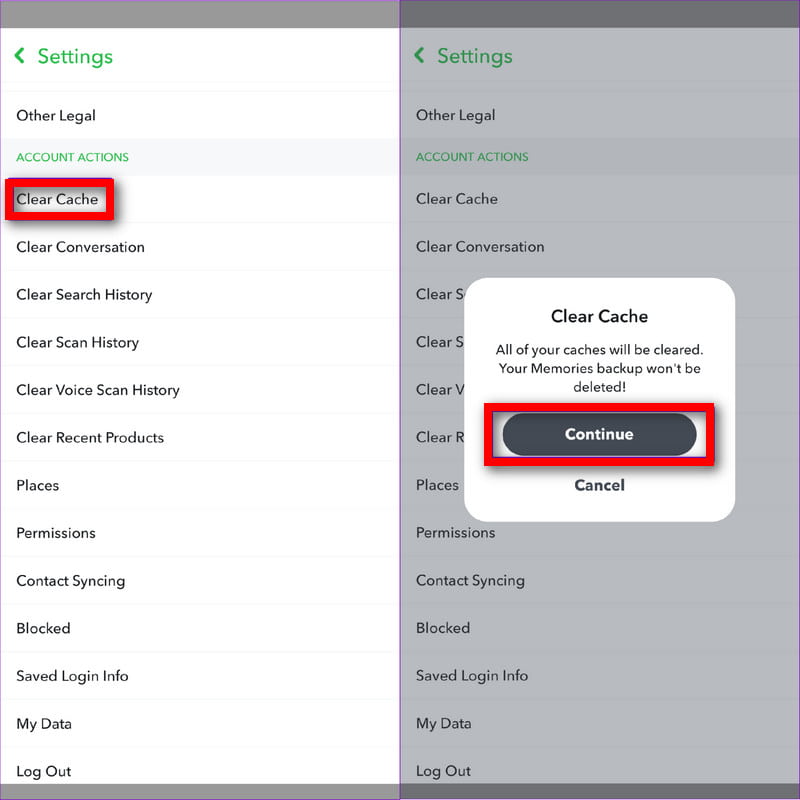Open My Data in the left panel
Image resolution: width=800 pixels, height=800 pixels.
point(44,724)
